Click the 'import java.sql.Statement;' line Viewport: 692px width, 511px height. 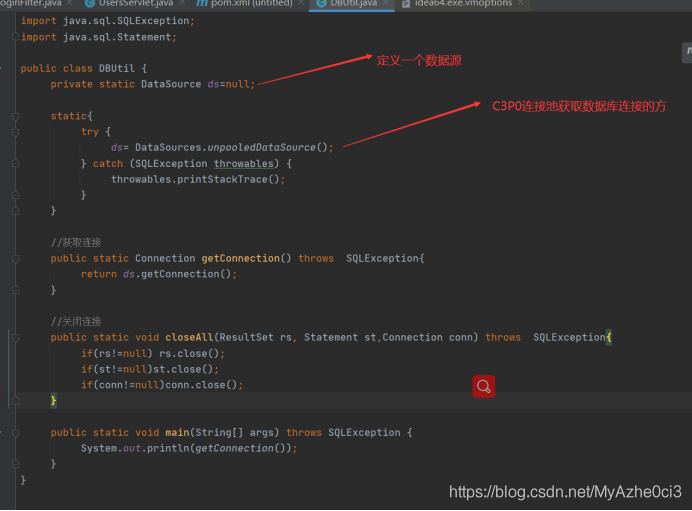(x=99, y=37)
